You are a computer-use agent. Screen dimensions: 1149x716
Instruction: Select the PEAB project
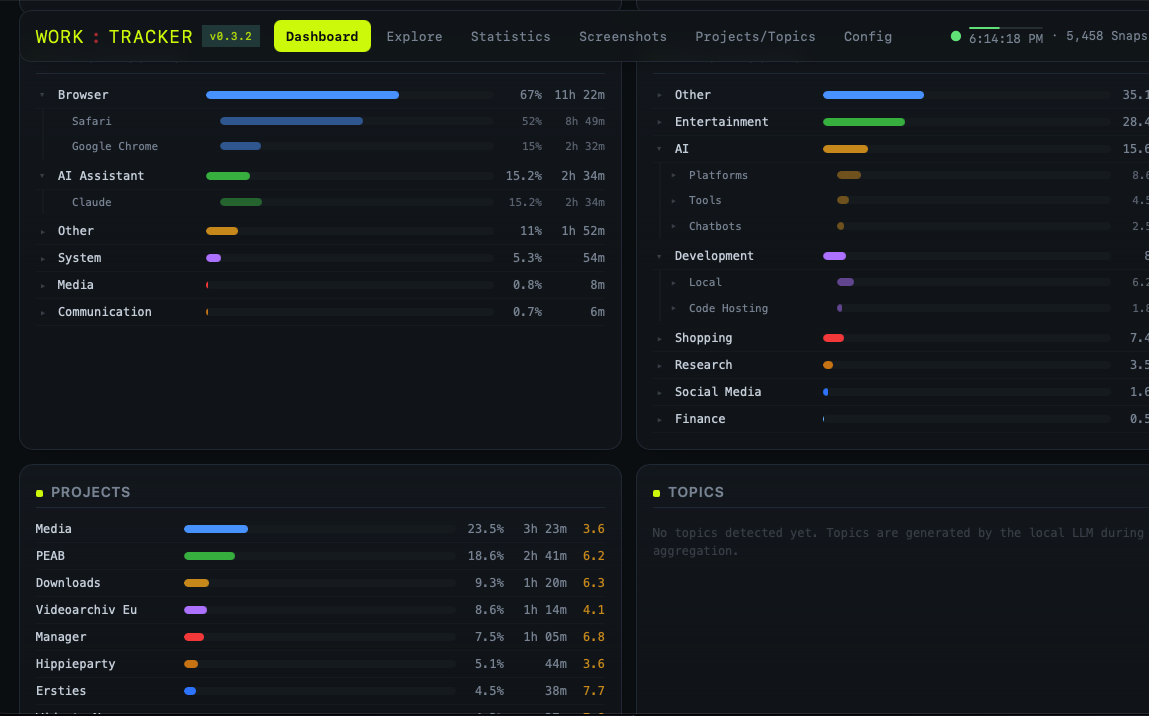[x=320, y=556]
